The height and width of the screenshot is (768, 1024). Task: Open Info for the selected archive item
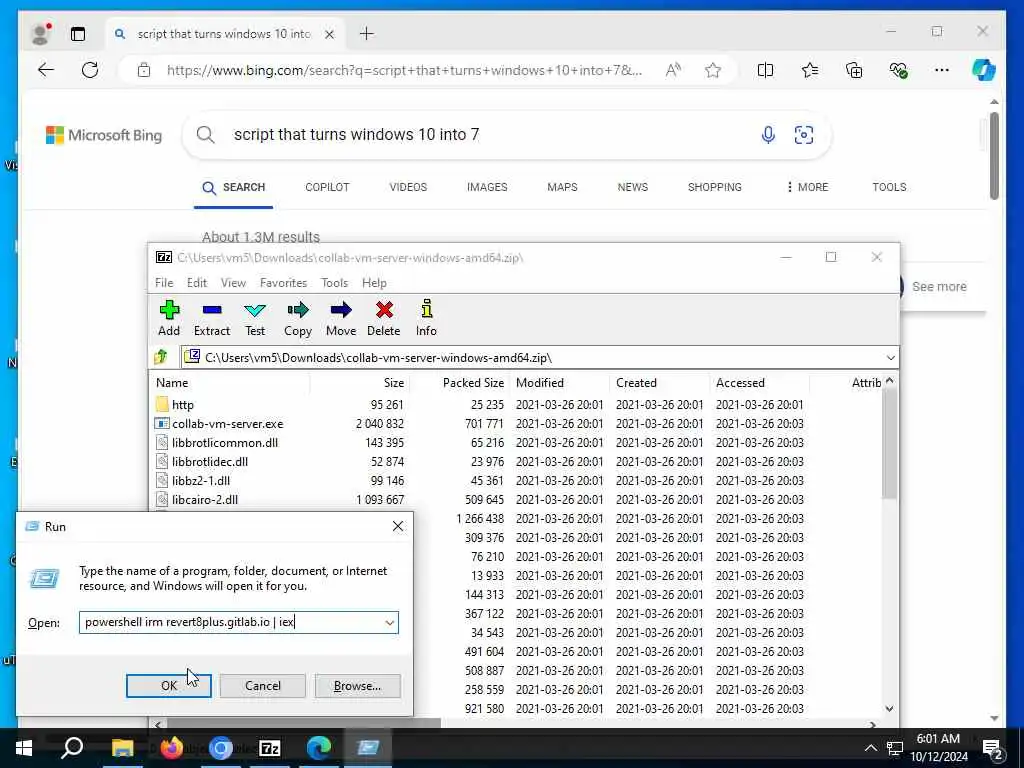tap(426, 318)
